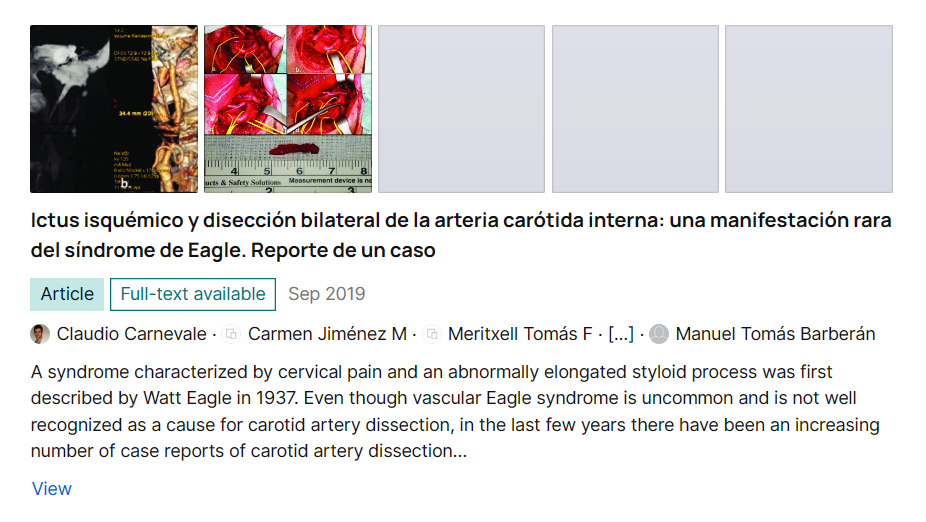This screenshot has width=926, height=522.
Task: Click the Full-text available badge
Action: (x=193, y=294)
